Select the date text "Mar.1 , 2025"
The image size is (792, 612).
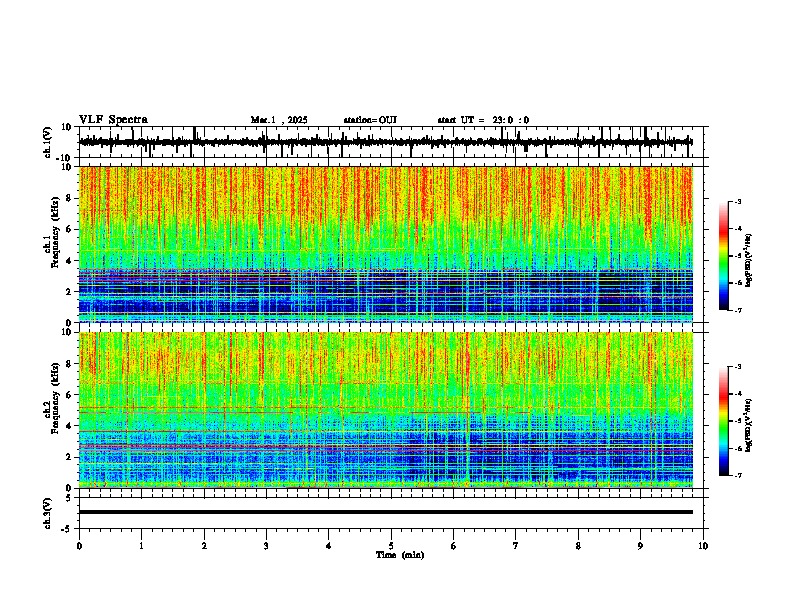(x=279, y=120)
